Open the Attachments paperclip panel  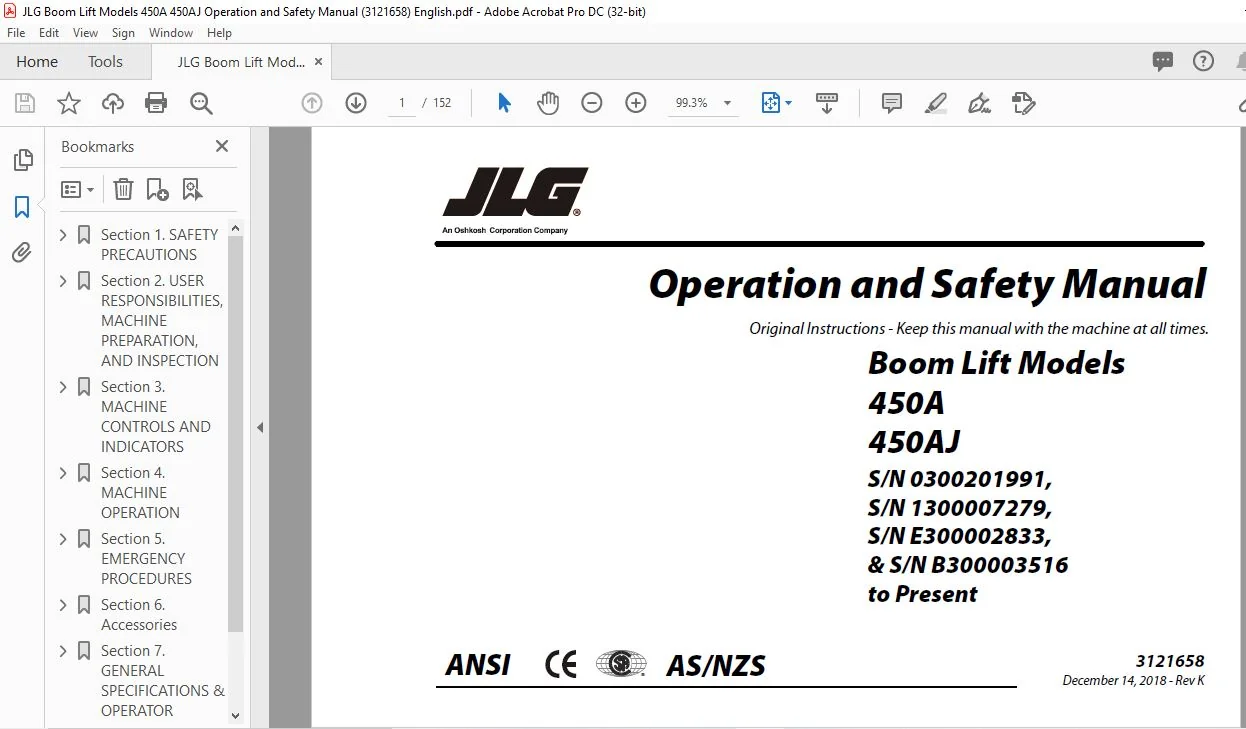tap(21, 253)
